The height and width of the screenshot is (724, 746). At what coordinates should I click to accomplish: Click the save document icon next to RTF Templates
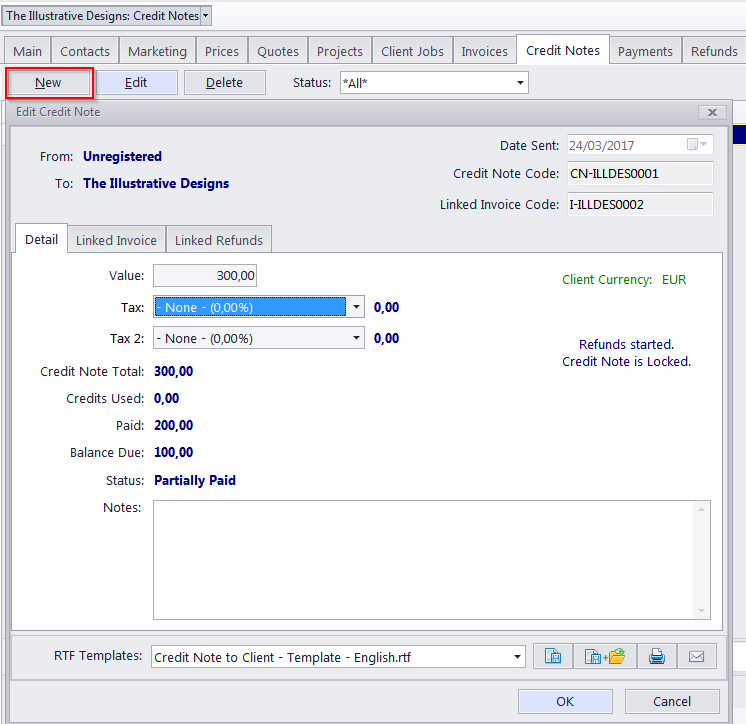coord(553,657)
